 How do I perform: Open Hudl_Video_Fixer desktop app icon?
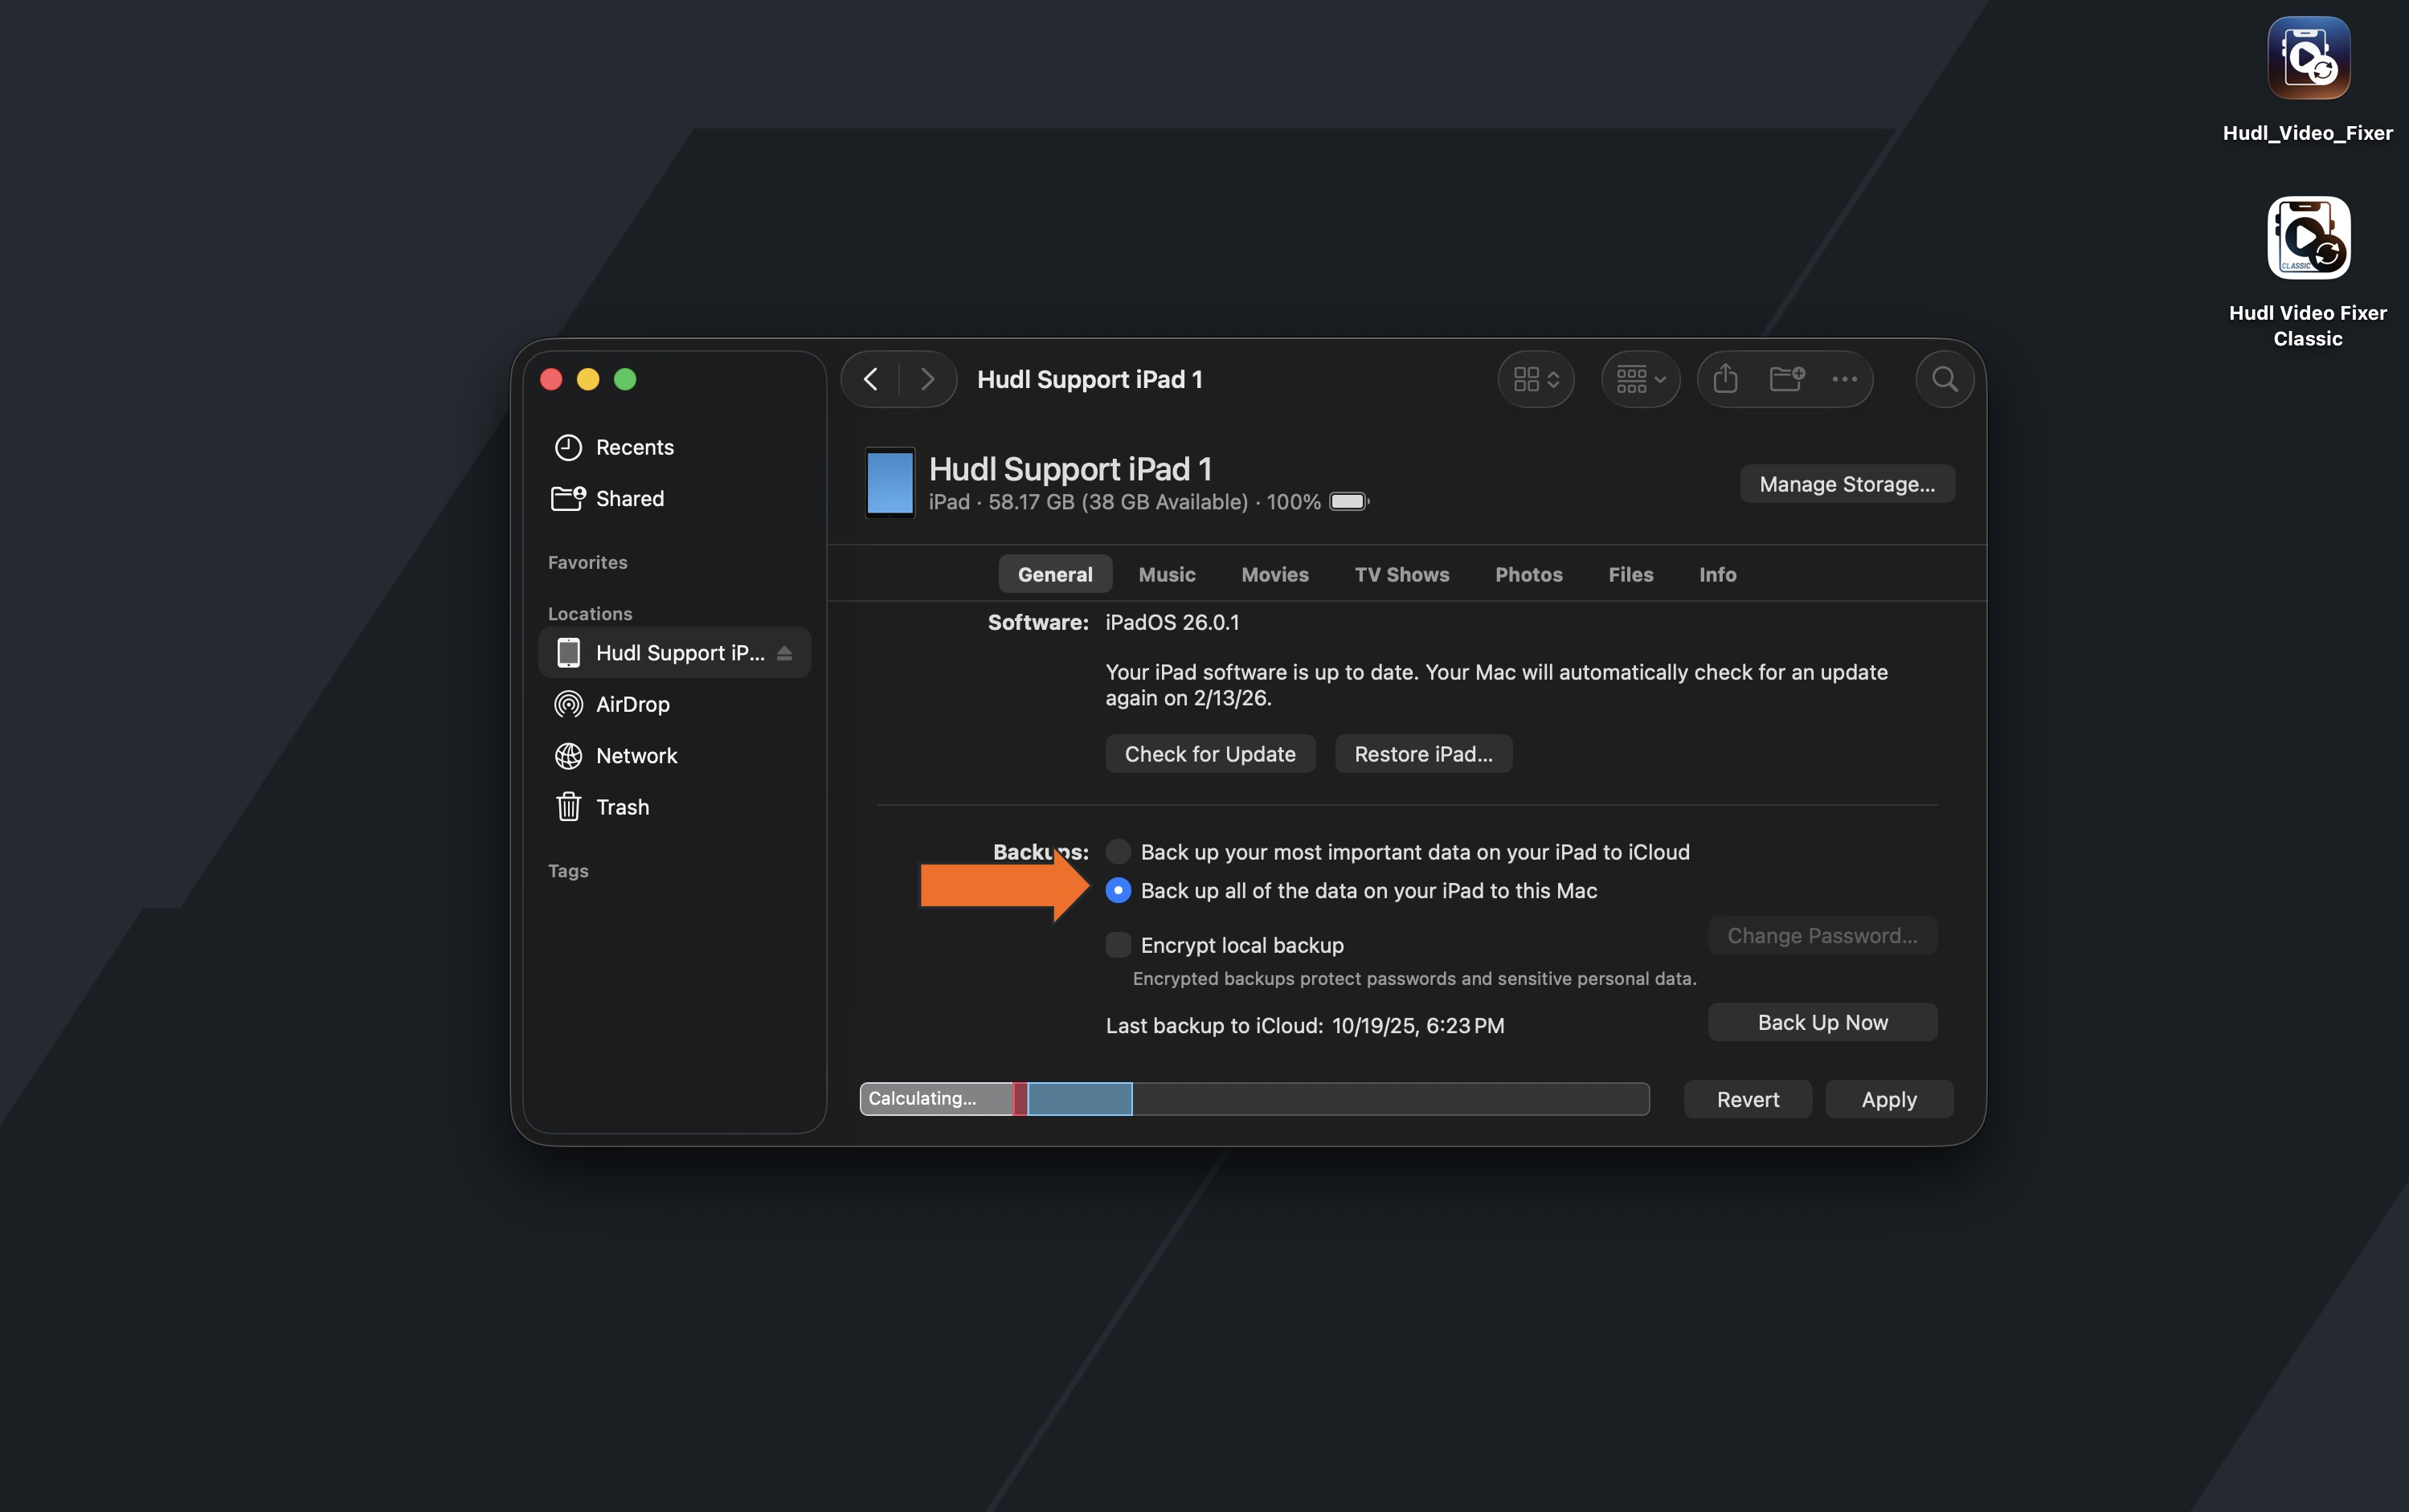(2307, 59)
